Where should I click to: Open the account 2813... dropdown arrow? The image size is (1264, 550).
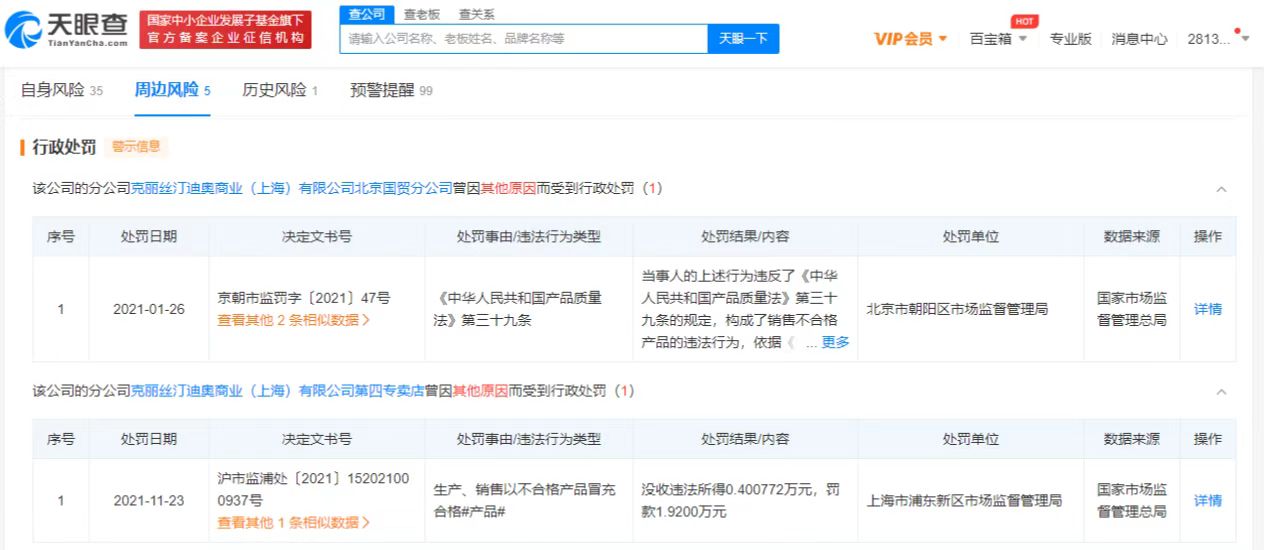click(x=1245, y=38)
